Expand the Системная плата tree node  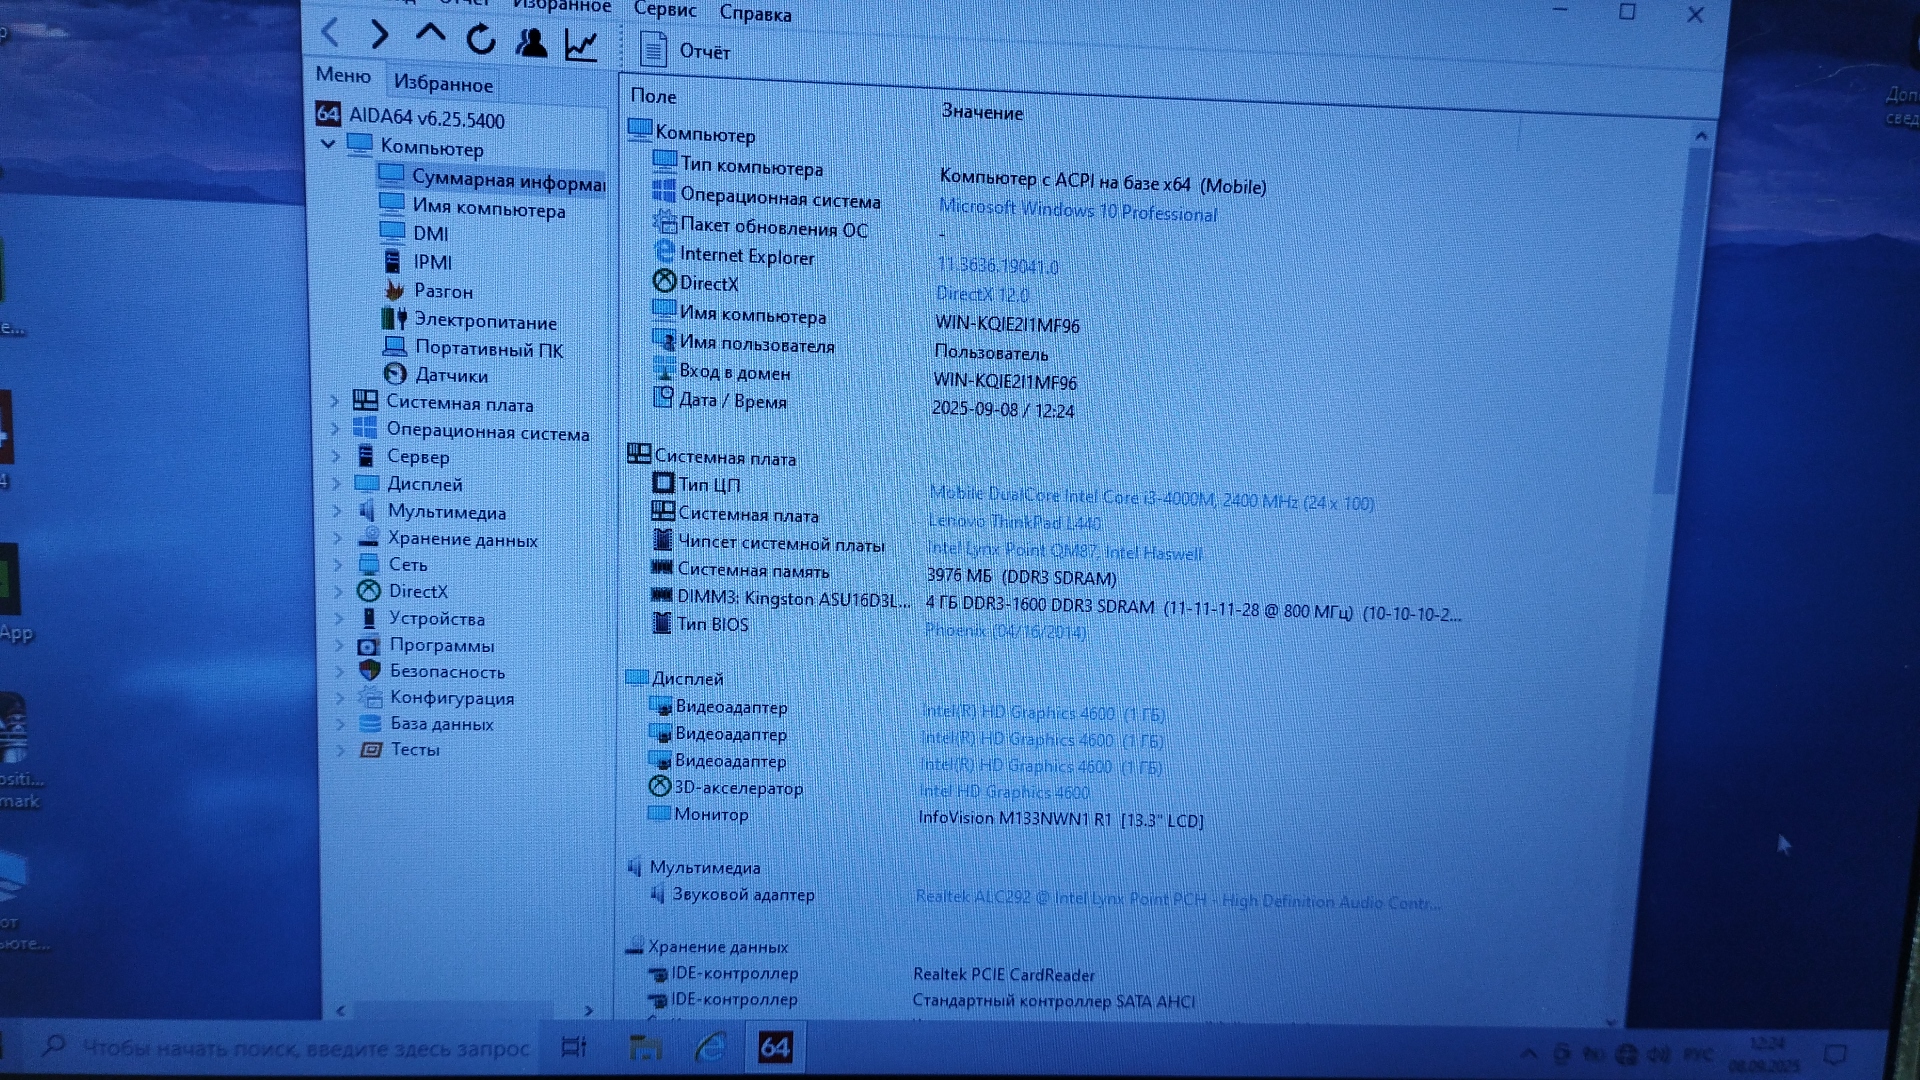tap(335, 401)
